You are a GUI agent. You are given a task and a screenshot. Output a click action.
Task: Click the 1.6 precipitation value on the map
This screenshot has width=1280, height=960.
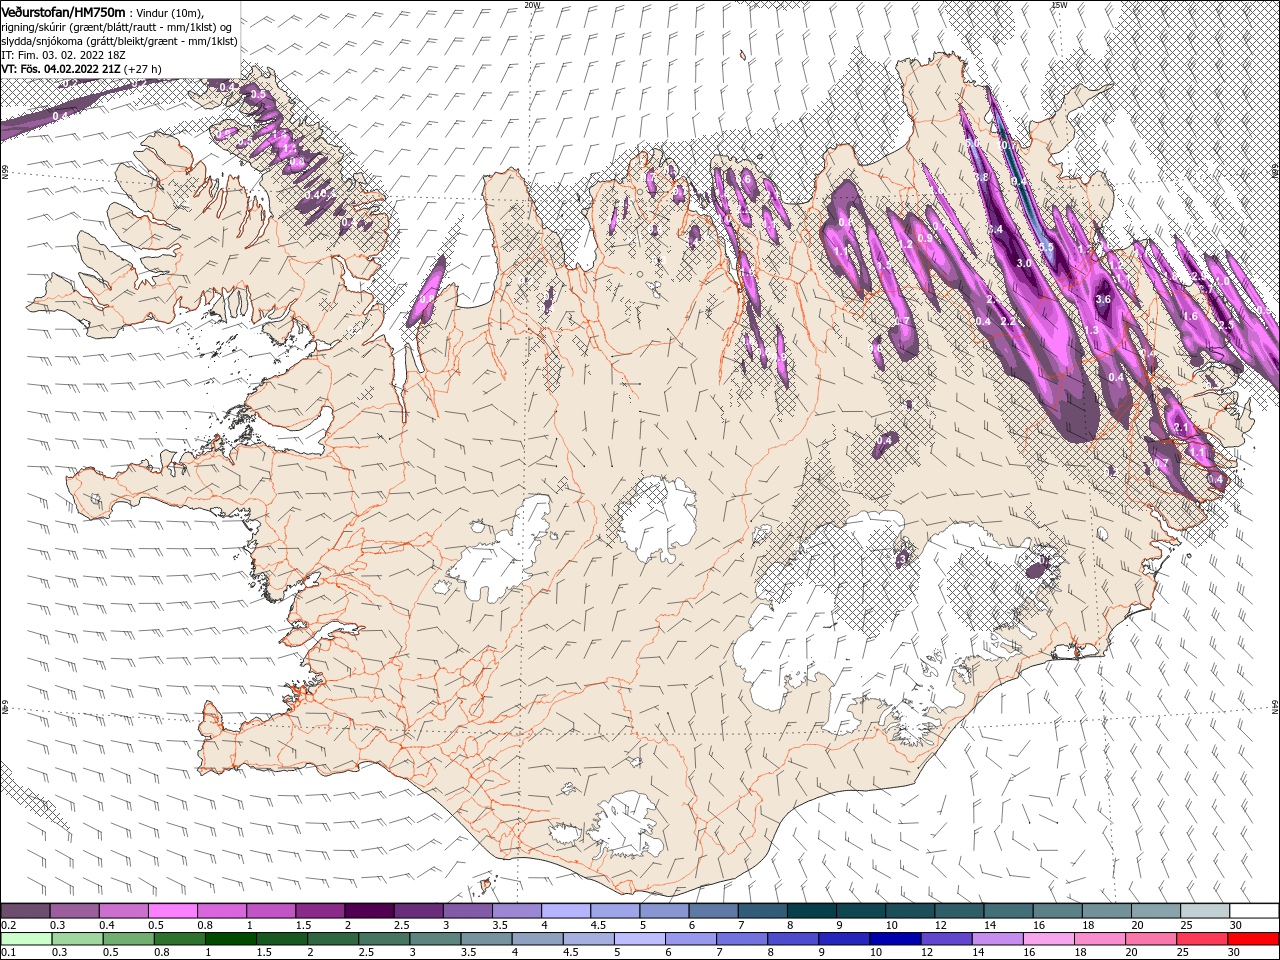point(1190,316)
